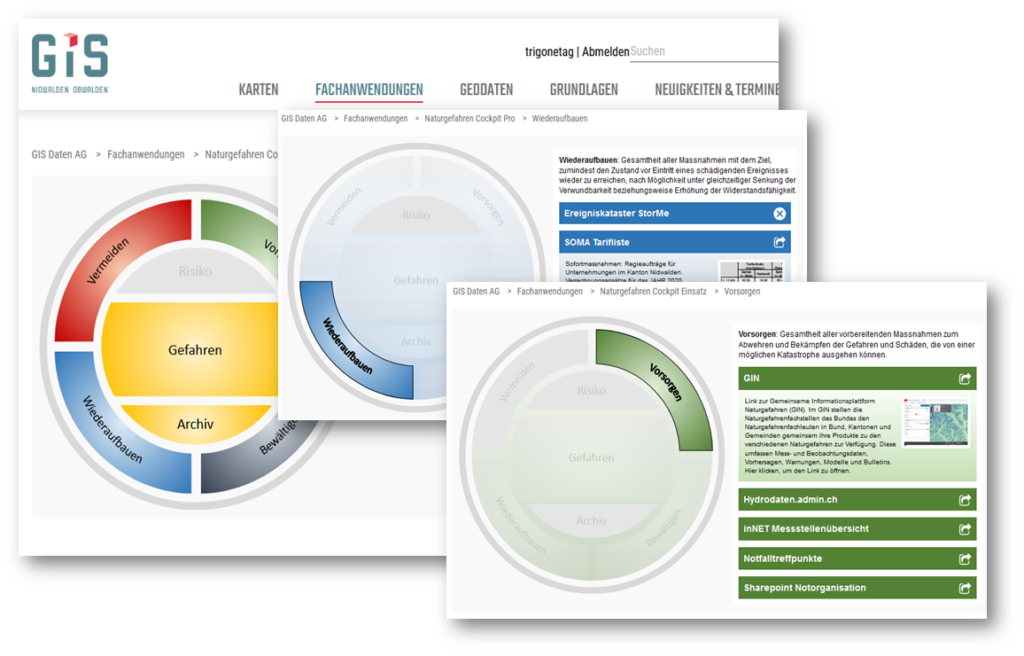The height and width of the screenshot is (656, 1024).
Task: Click the GIS Nidwalden Obwalden logo
Action: click(x=69, y=62)
